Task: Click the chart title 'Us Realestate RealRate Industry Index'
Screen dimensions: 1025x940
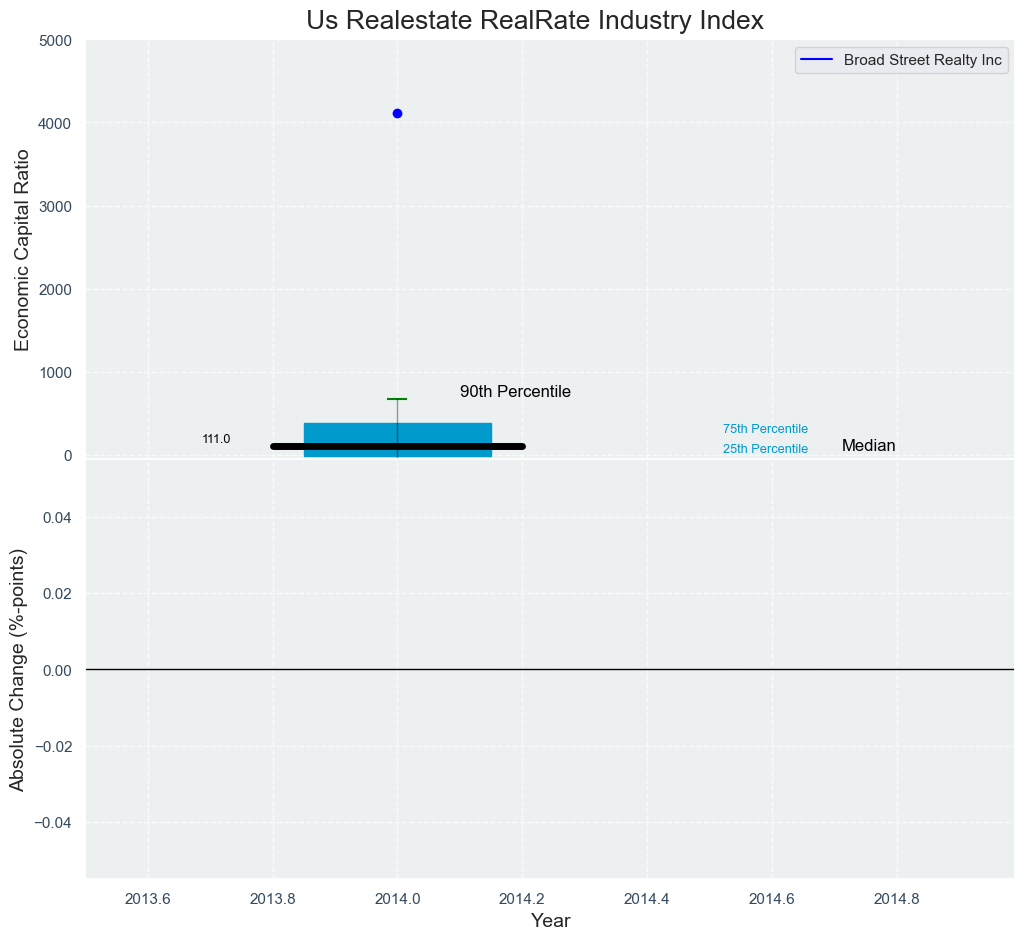Action: point(535,20)
